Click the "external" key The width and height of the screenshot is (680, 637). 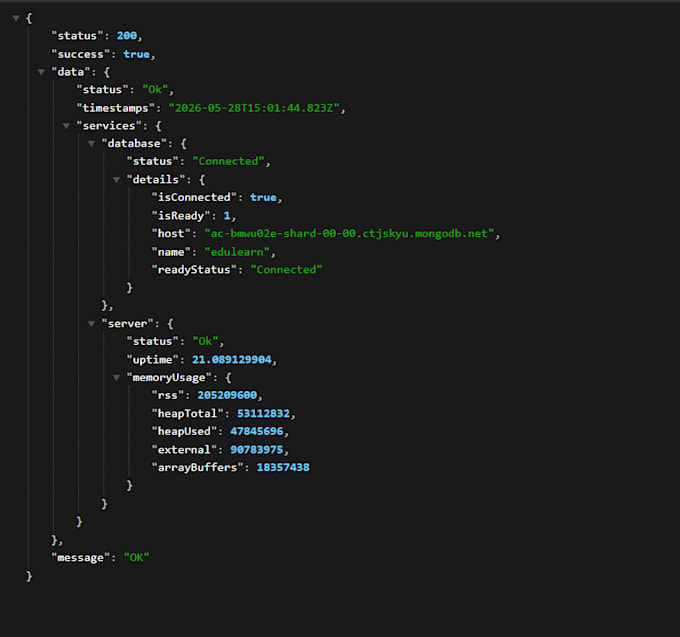click(184, 450)
